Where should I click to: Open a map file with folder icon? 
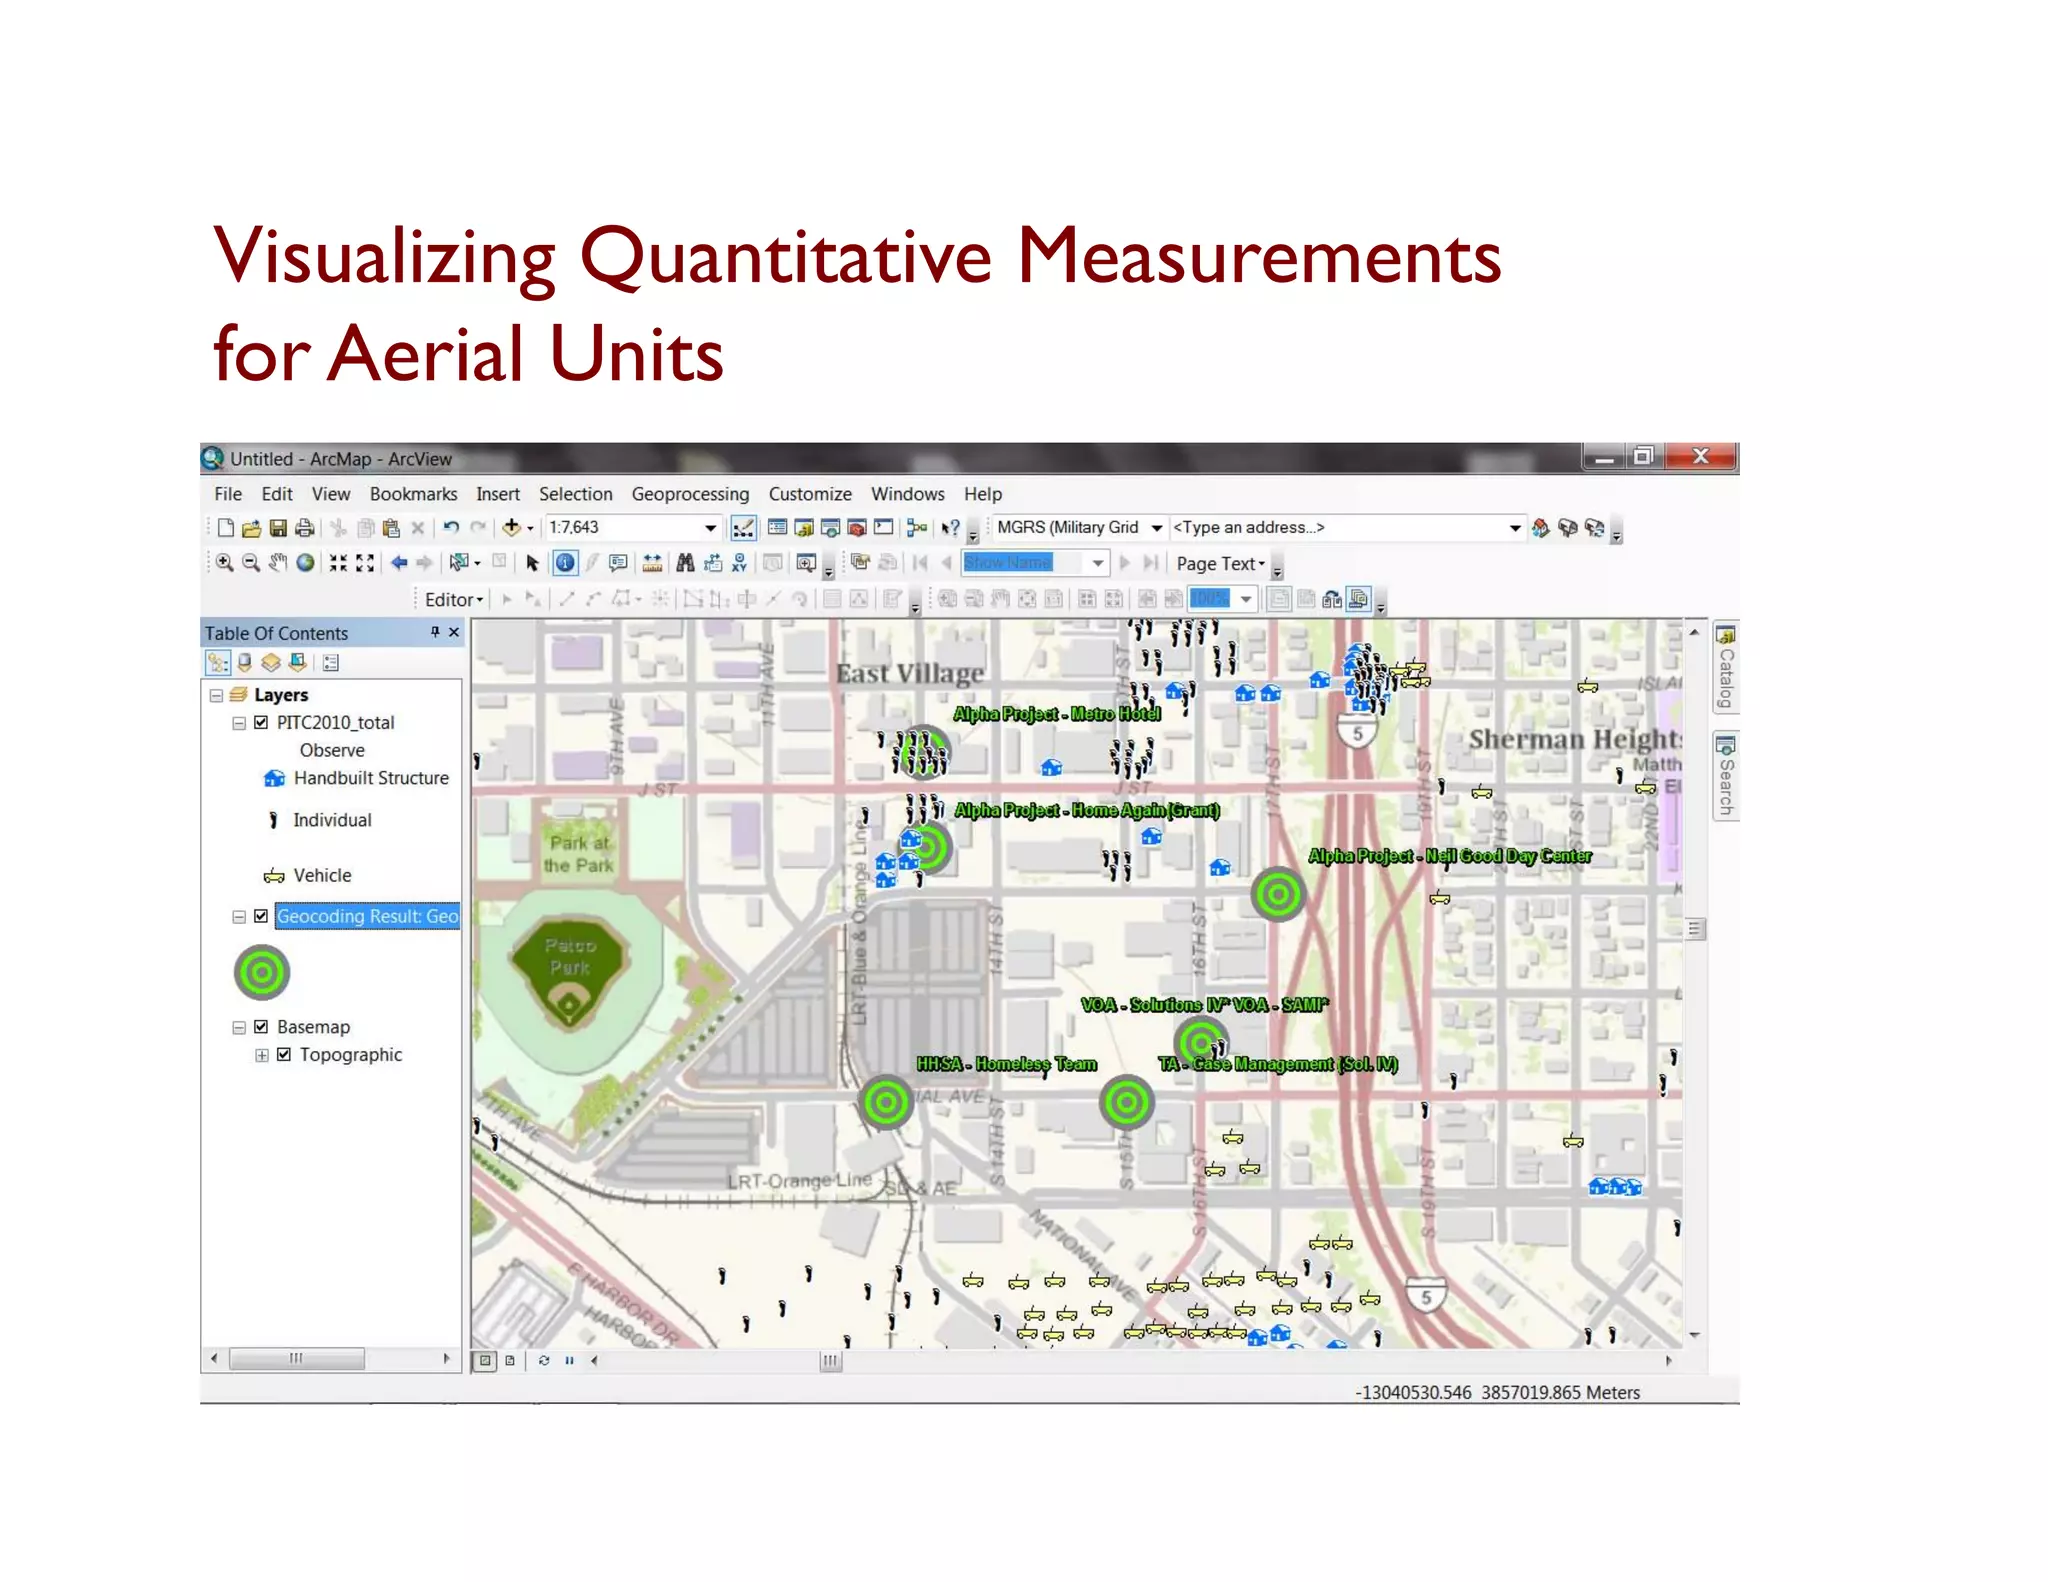click(x=252, y=528)
